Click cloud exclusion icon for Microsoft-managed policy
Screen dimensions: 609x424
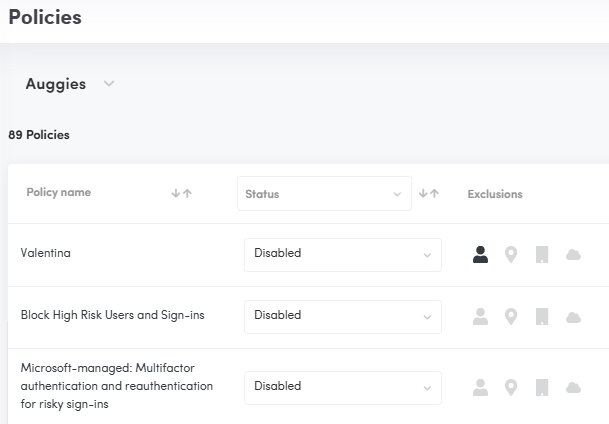coord(573,387)
